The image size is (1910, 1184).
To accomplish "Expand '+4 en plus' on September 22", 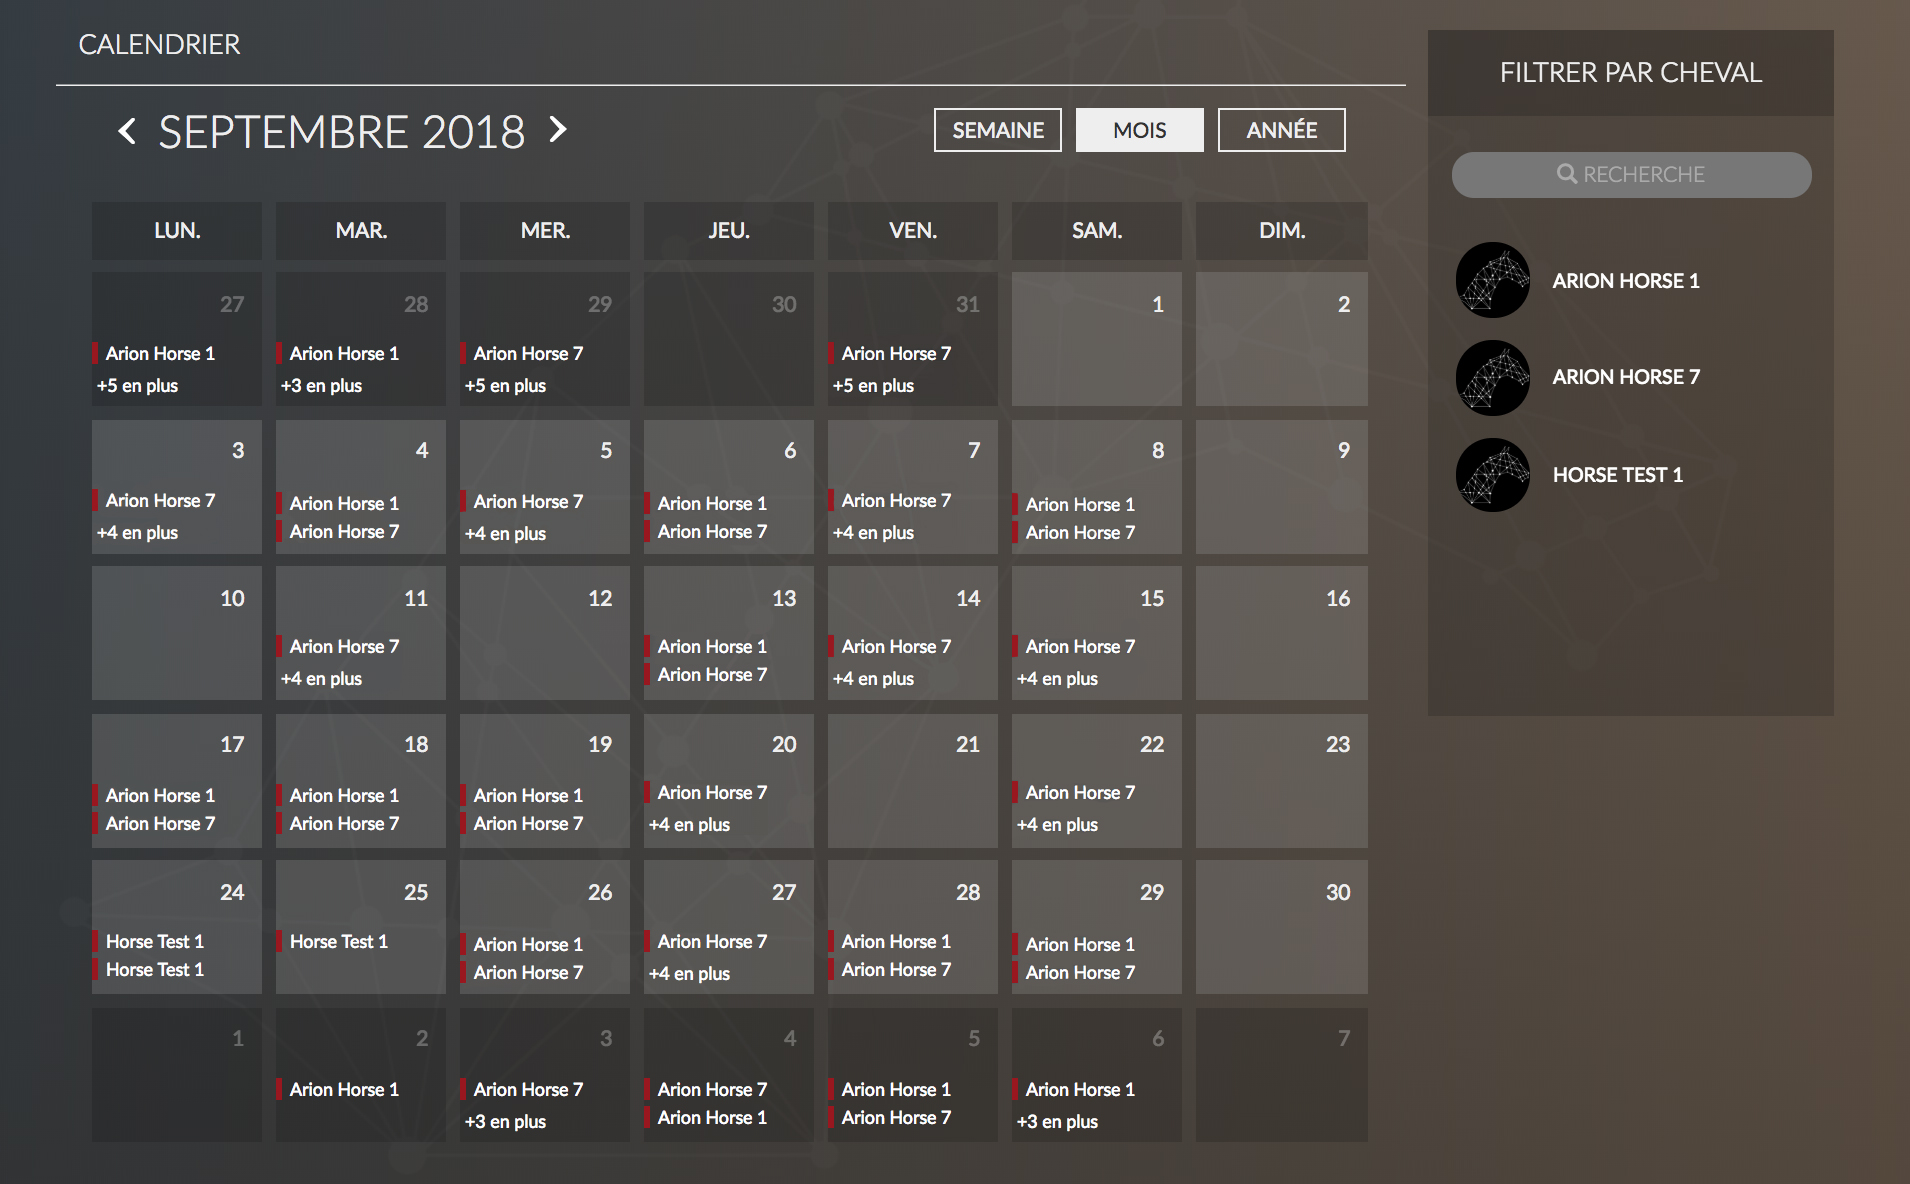I will click(1057, 825).
